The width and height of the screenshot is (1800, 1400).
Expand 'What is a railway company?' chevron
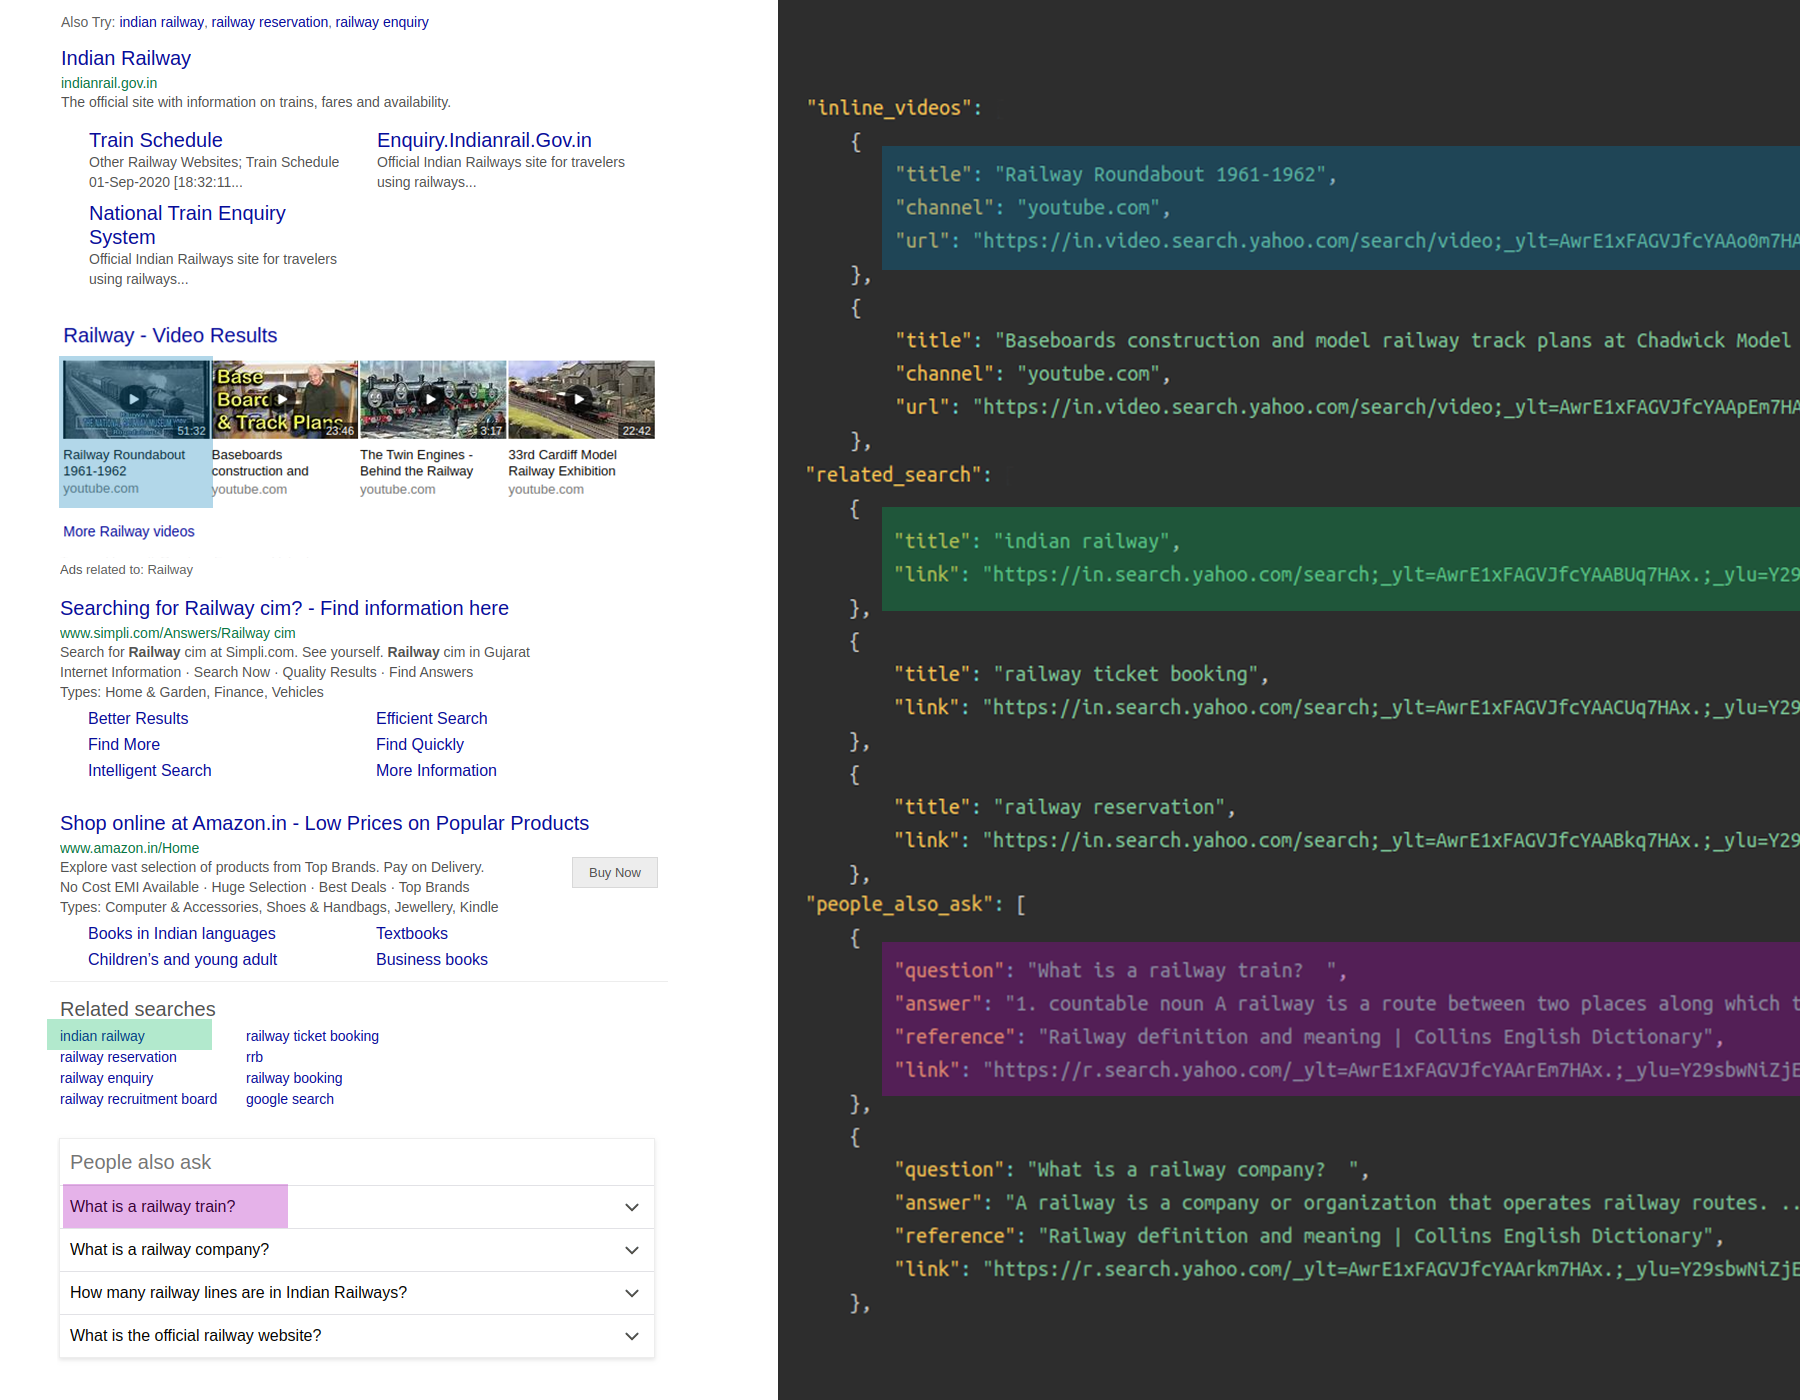[632, 1250]
